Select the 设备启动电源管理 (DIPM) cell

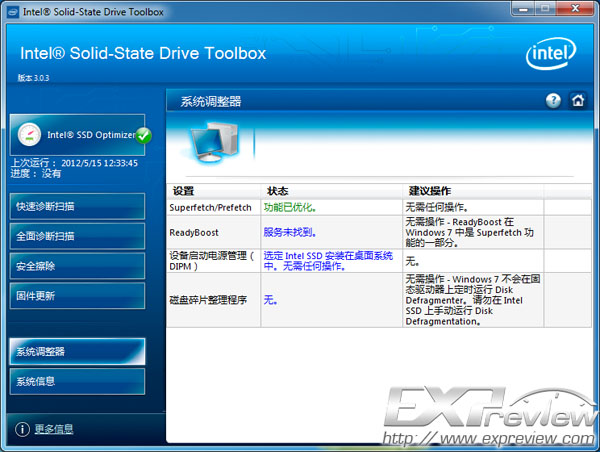pos(214,261)
